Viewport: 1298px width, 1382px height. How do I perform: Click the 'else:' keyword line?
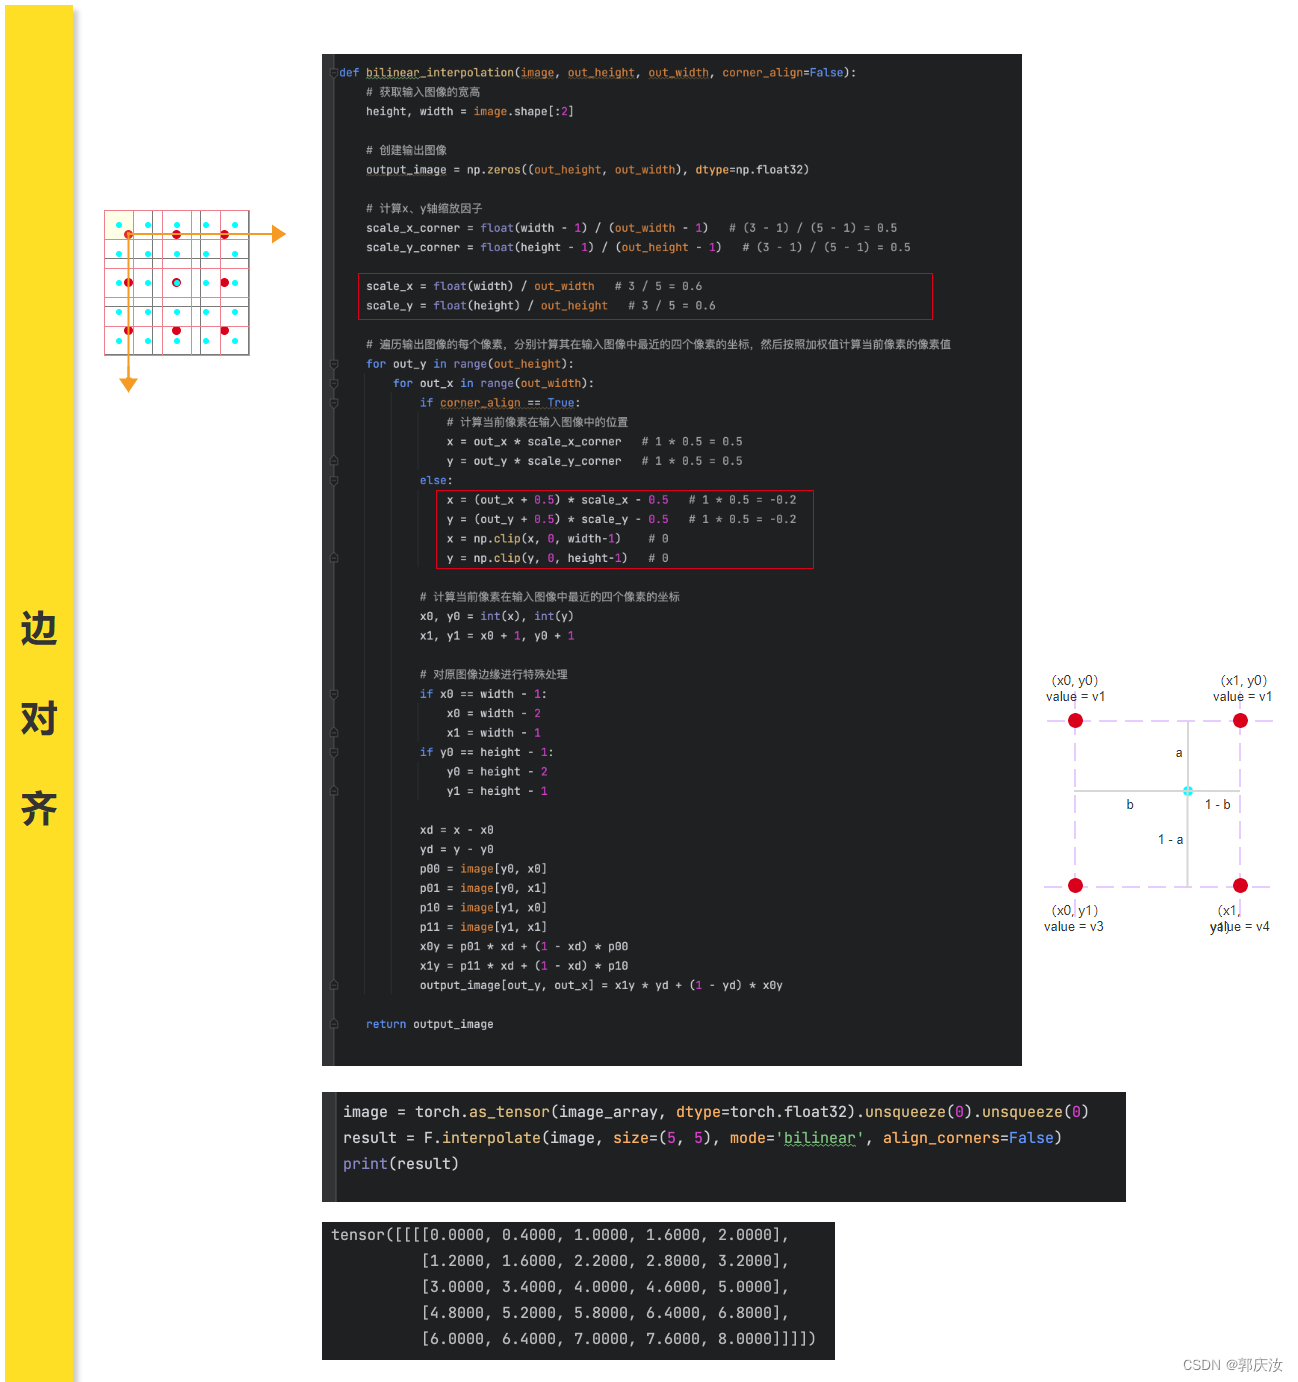(x=436, y=481)
